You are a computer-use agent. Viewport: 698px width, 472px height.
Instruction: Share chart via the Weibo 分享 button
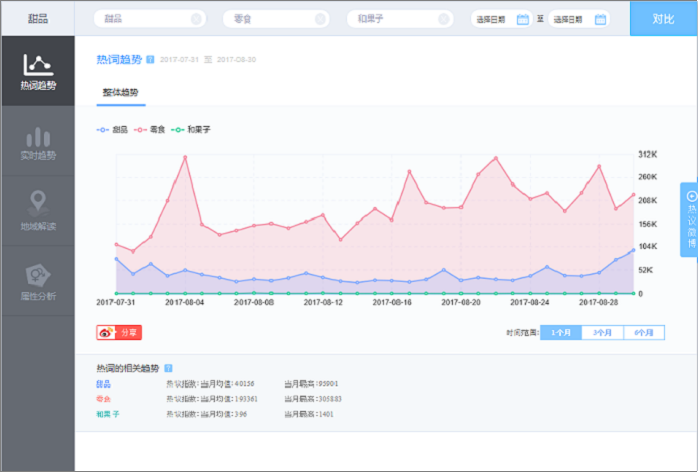(x=119, y=332)
